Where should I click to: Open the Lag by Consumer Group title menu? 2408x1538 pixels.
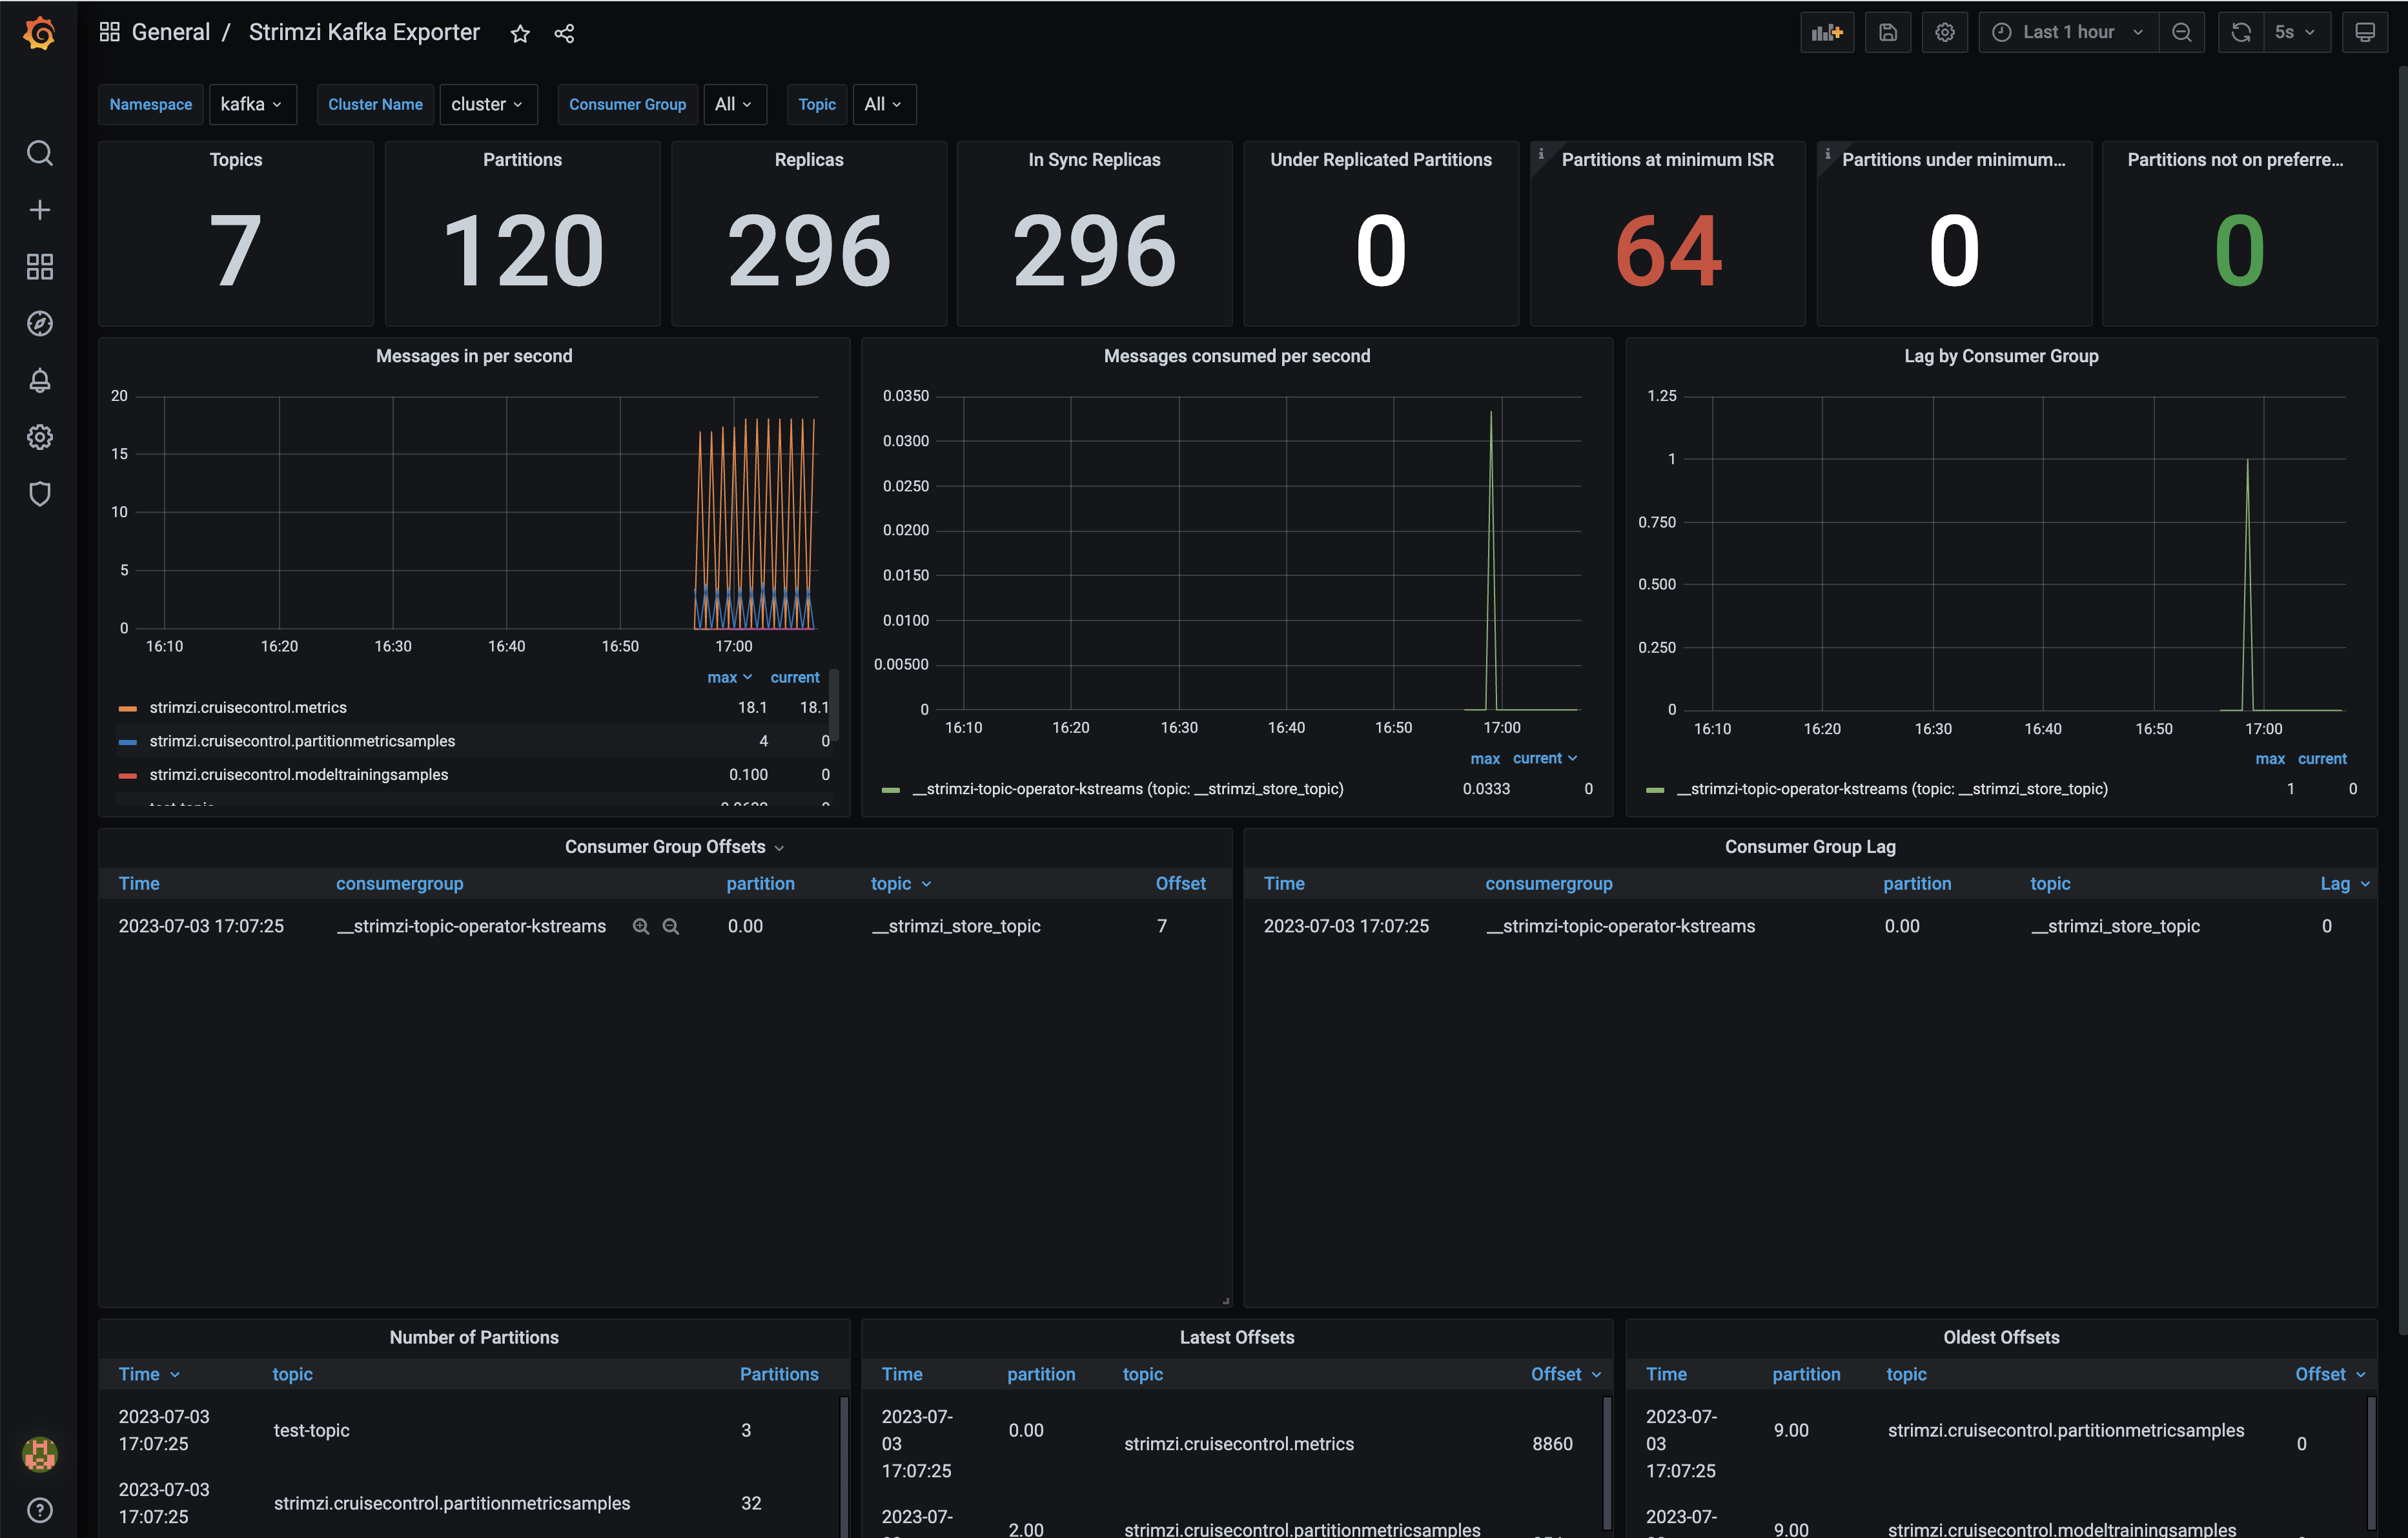tap(2001, 356)
